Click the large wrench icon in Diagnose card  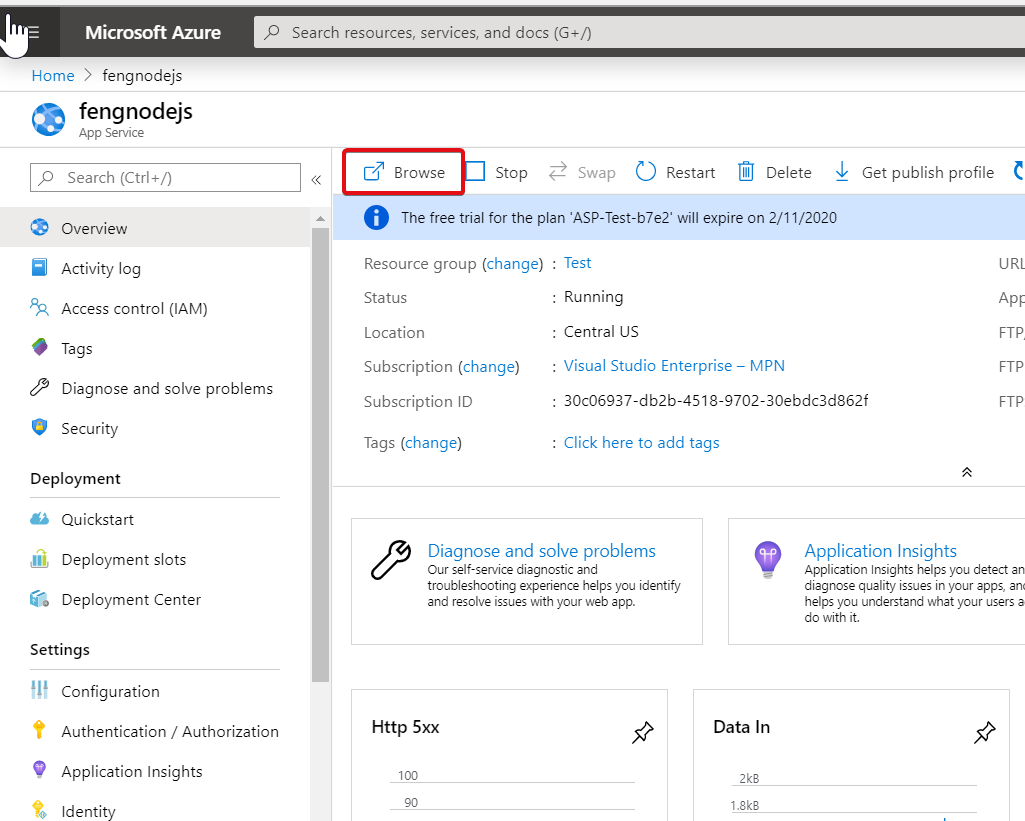tap(391, 560)
